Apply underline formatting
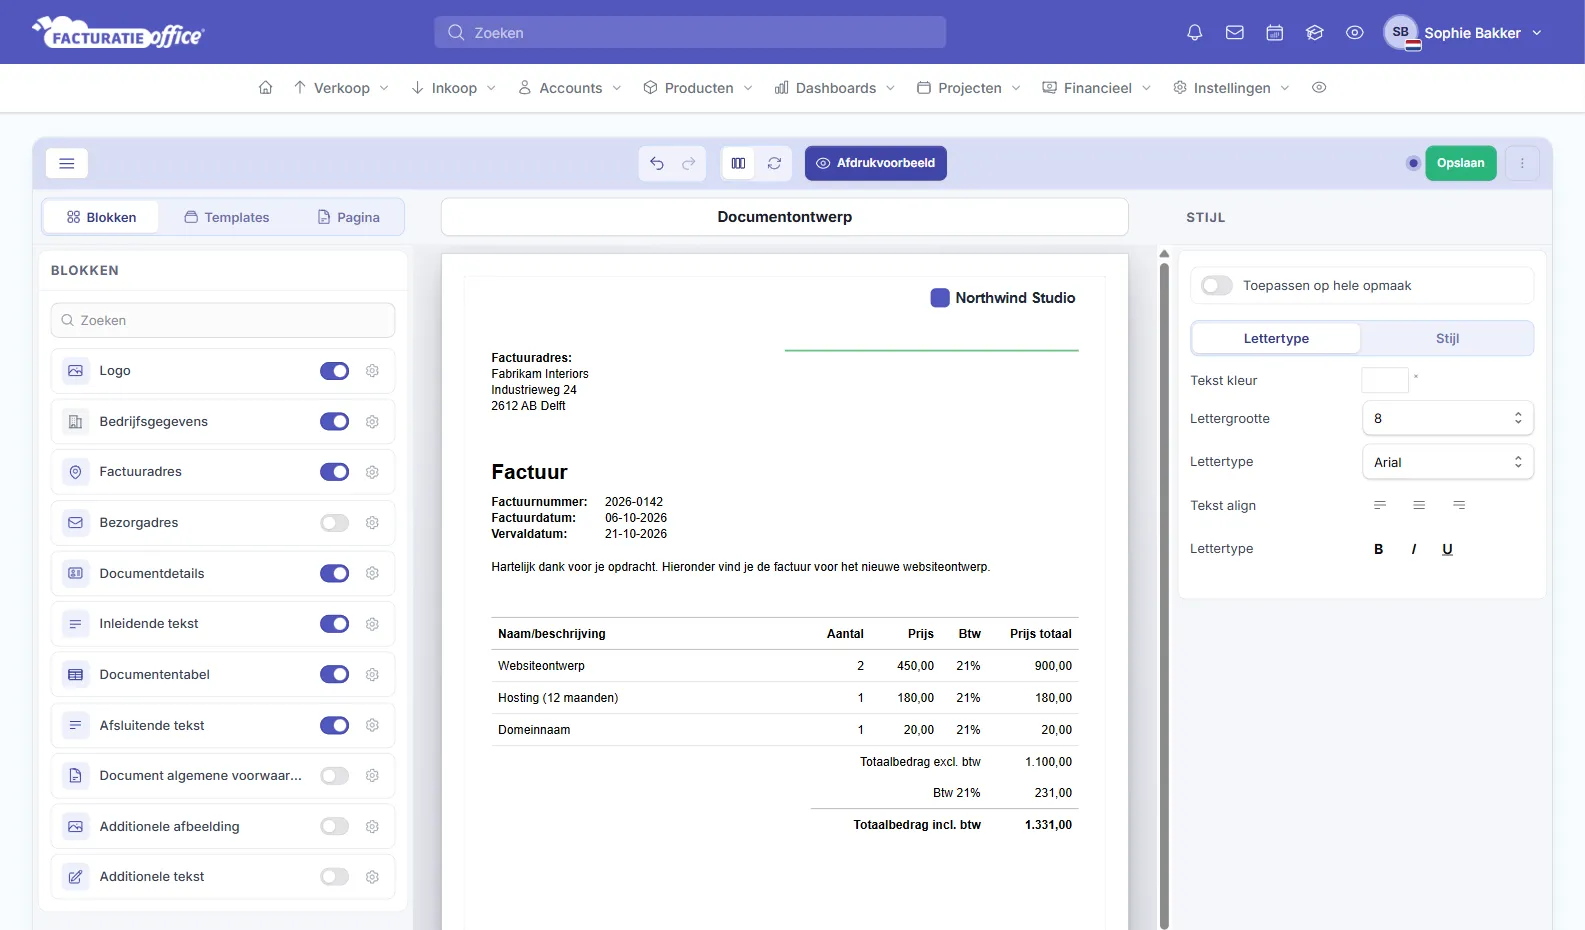The height and width of the screenshot is (930, 1585). (x=1447, y=549)
